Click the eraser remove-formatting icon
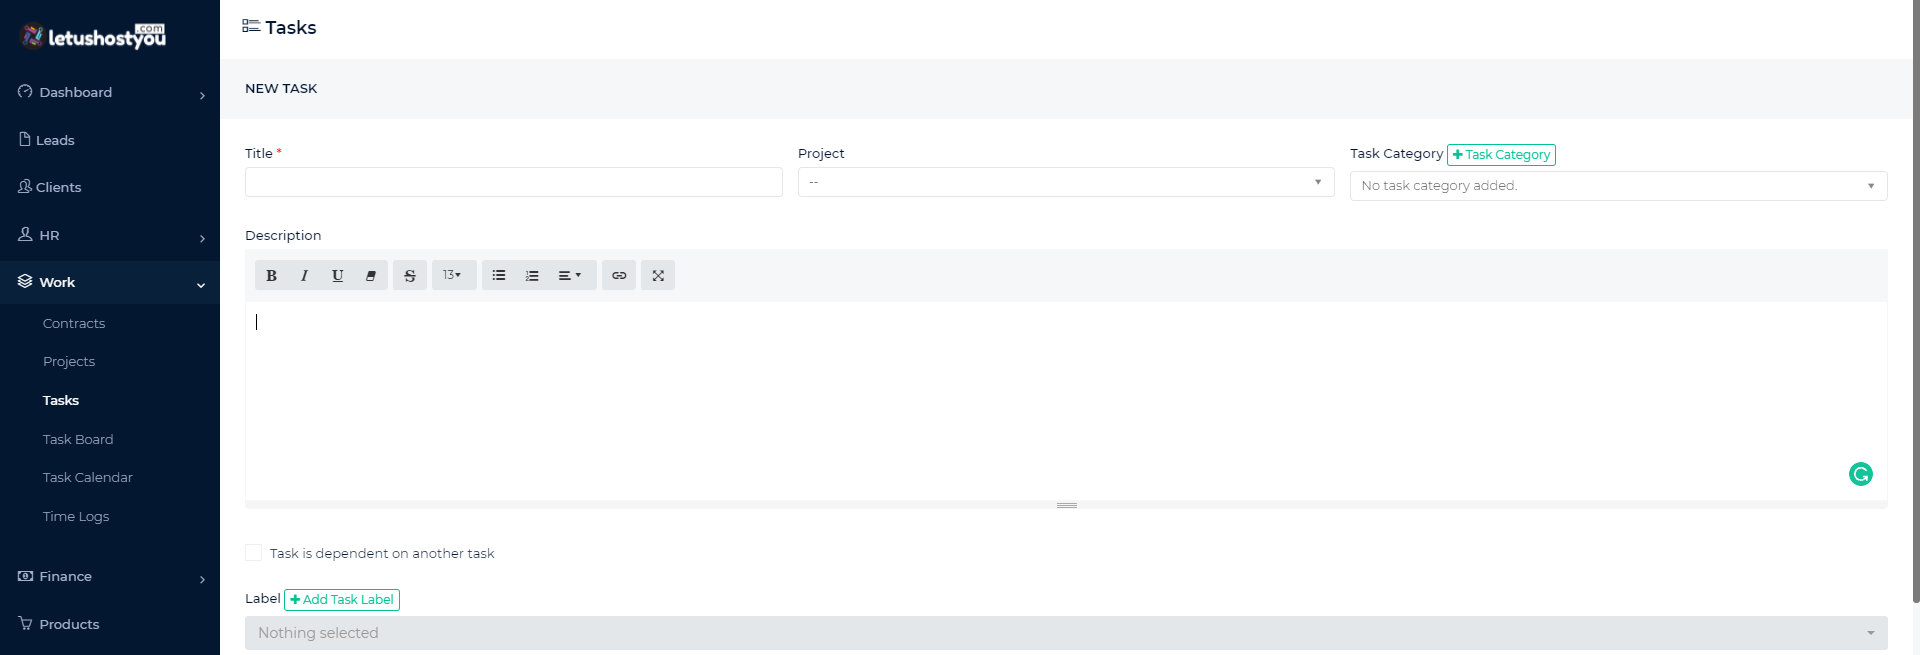Image resolution: width=1920 pixels, height=655 pixels. (370, 275)
